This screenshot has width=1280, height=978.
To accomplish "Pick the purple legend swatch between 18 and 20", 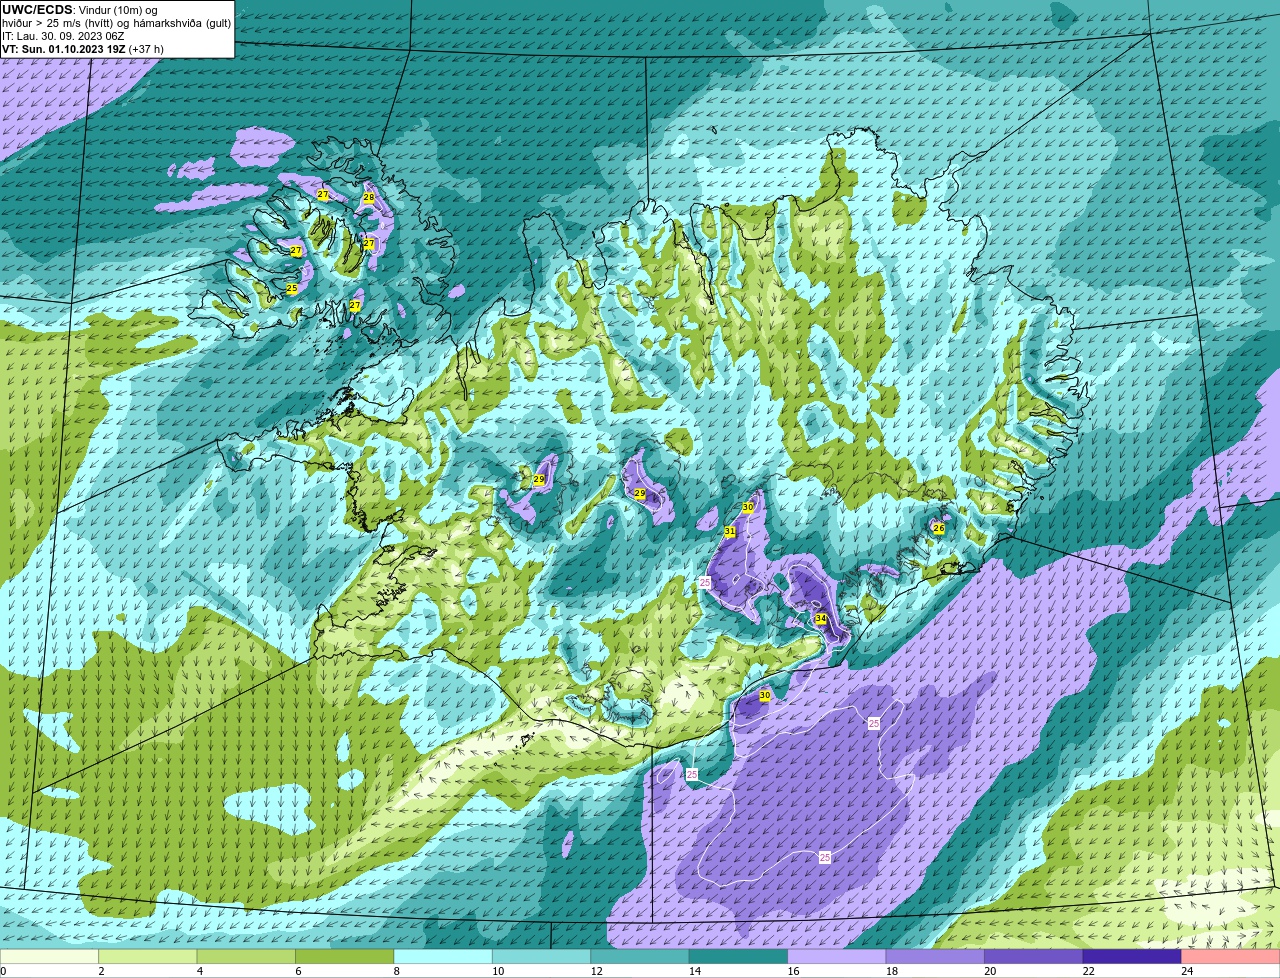I will click(935, 956).
